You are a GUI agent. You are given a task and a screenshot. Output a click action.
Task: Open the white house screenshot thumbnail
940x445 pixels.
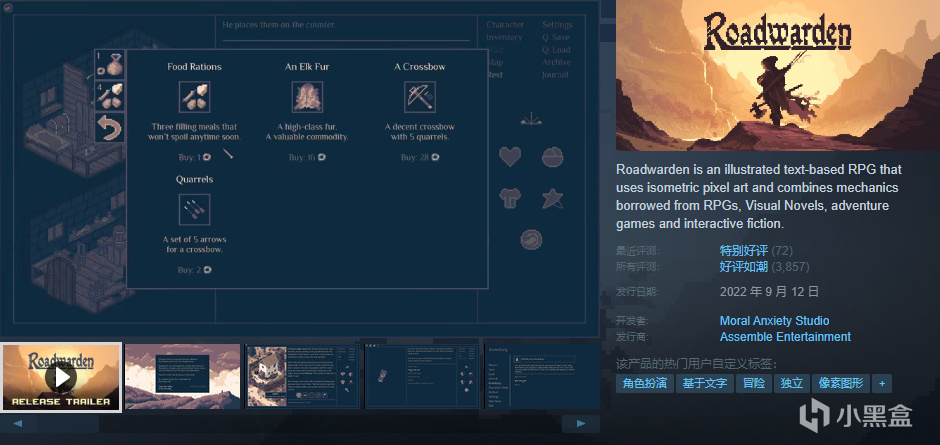click(x=303, y=377)
